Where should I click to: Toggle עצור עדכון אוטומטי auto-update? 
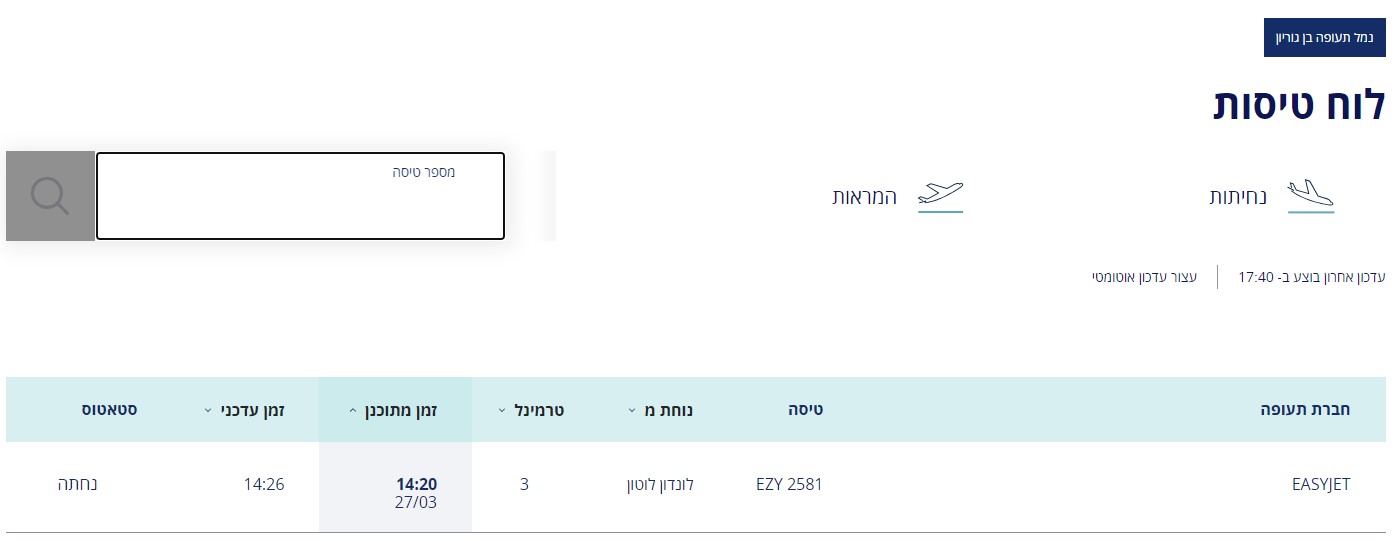coord(1144,276)
